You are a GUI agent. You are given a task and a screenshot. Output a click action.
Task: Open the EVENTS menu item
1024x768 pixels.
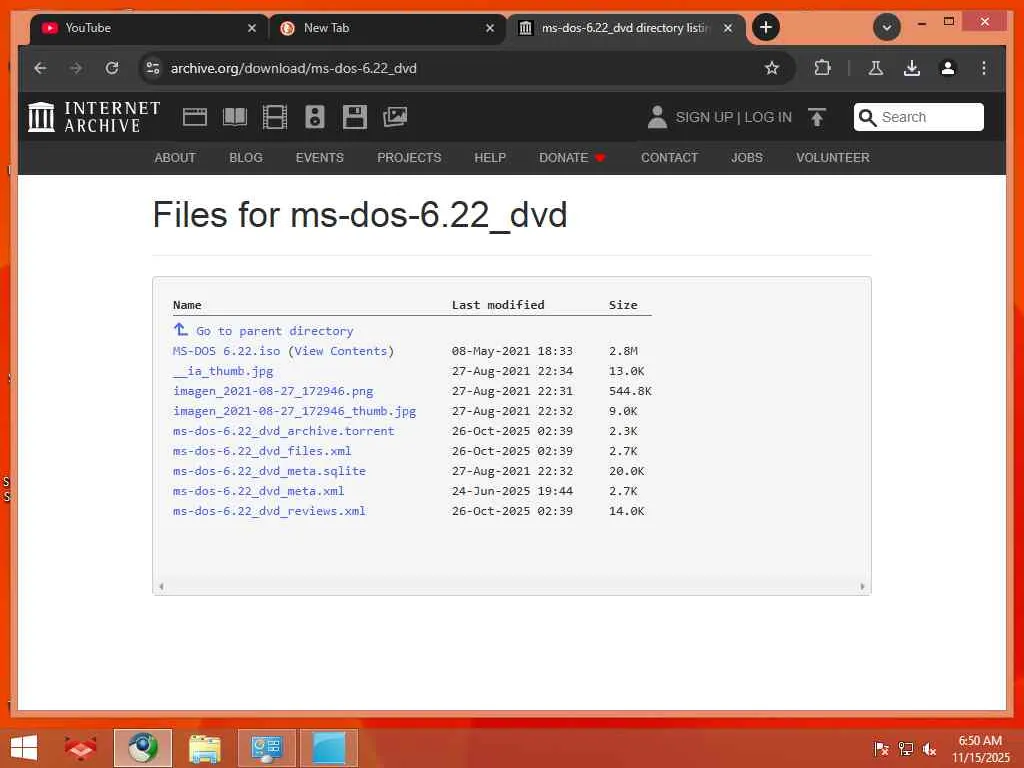coord(319,158)
